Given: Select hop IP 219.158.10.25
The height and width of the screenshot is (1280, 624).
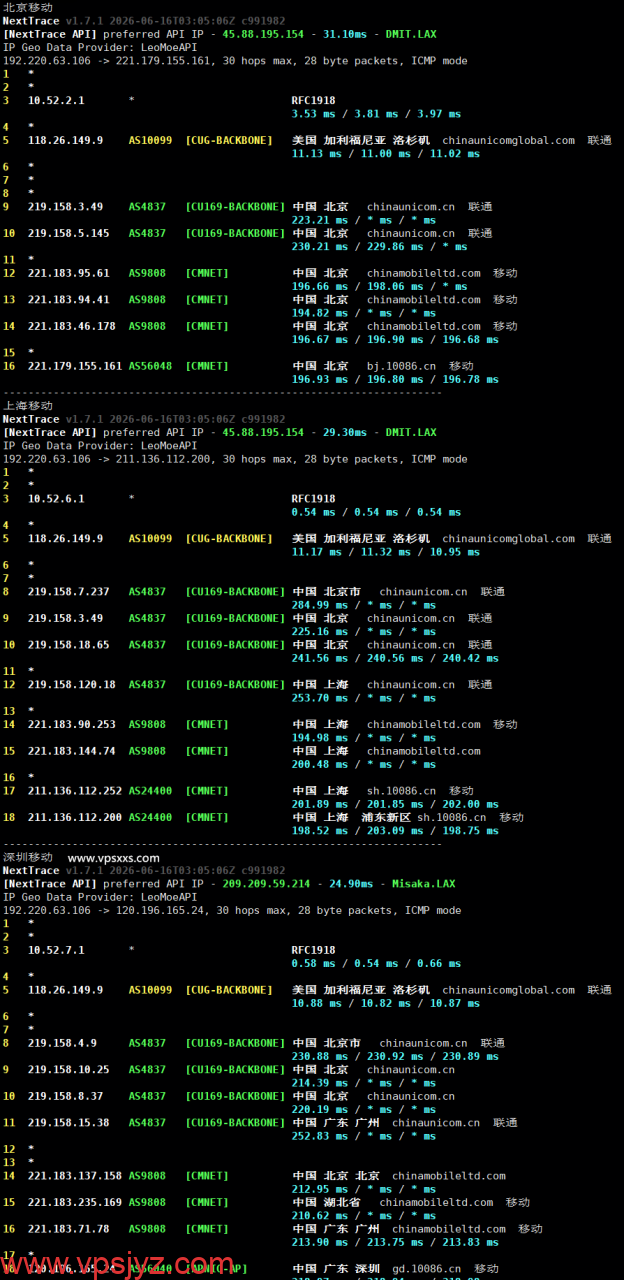Looking at the screenshot, I should coord(69,1070).
